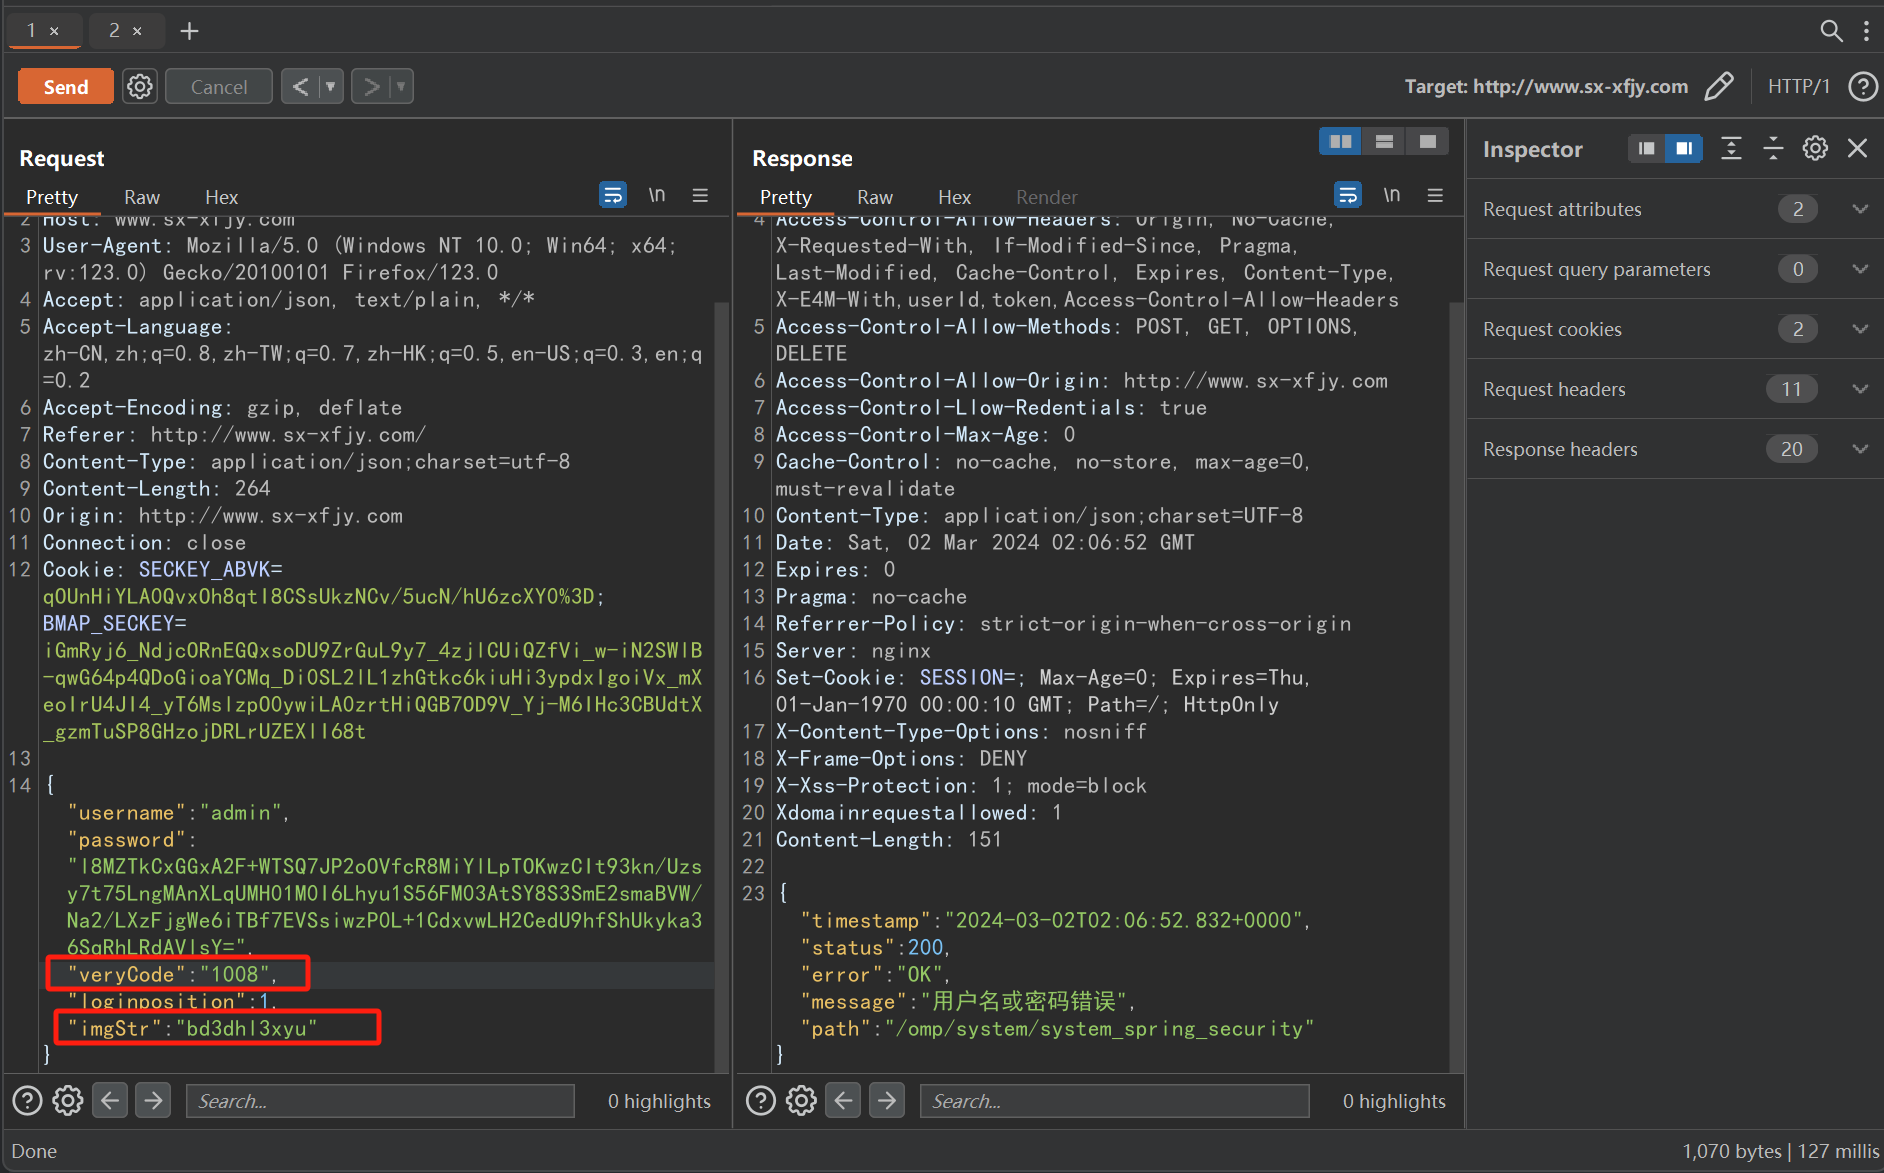Collapse all Inspector sections icon

[x=1773, y=149]
